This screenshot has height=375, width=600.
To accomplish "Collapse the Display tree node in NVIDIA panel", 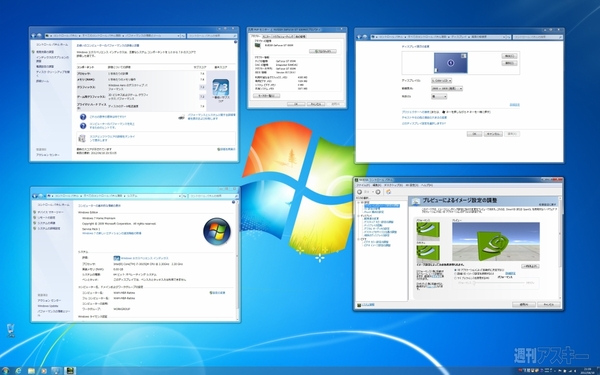I will pos(359,216).
